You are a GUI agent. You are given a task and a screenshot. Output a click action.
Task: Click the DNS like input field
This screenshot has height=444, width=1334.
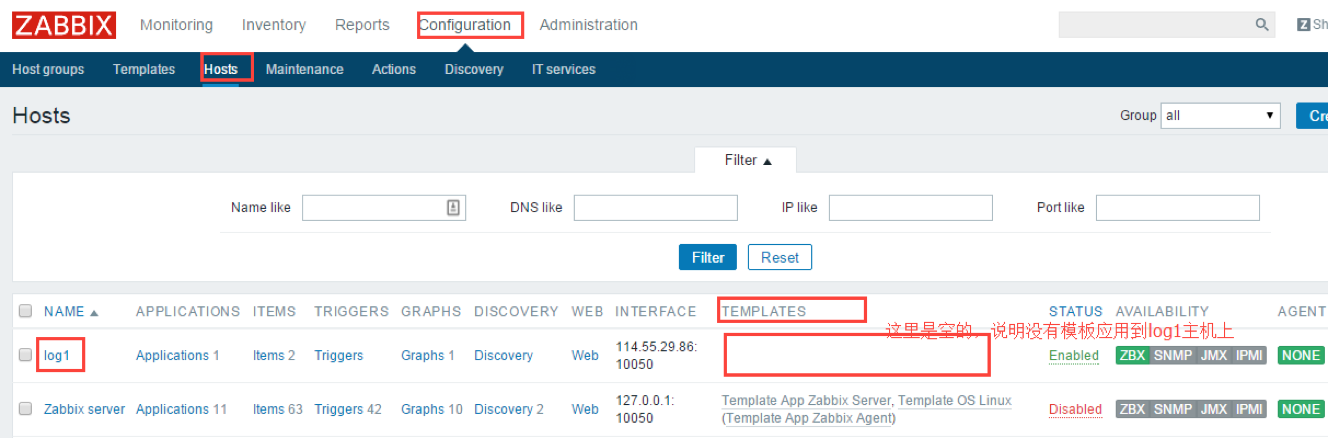point(655,207)
